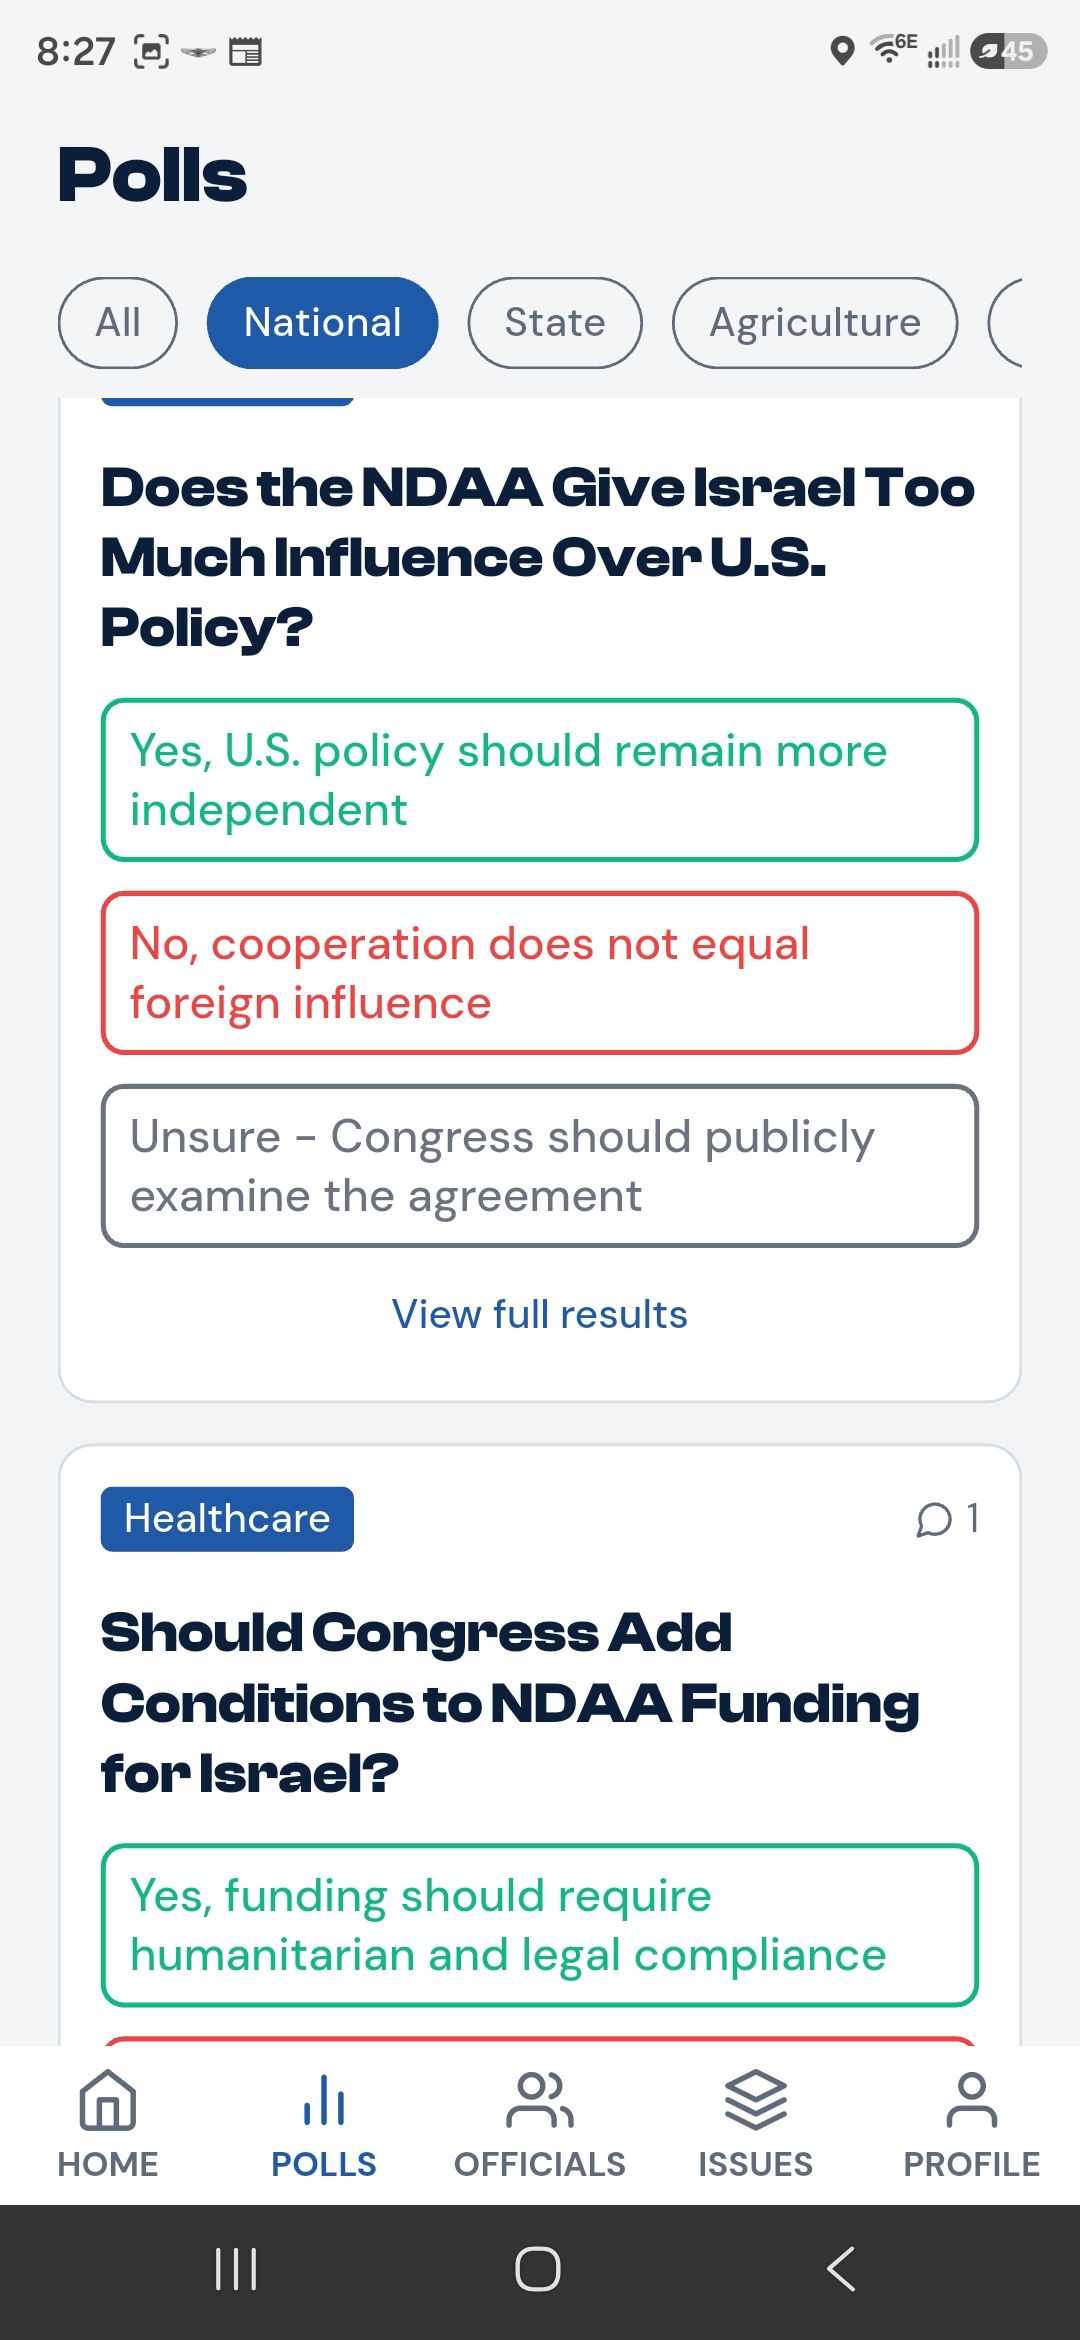Image resolution: width=1080 pixels, height=2340 pixels.
Task: Select the State filter chip
Action: 555,323
